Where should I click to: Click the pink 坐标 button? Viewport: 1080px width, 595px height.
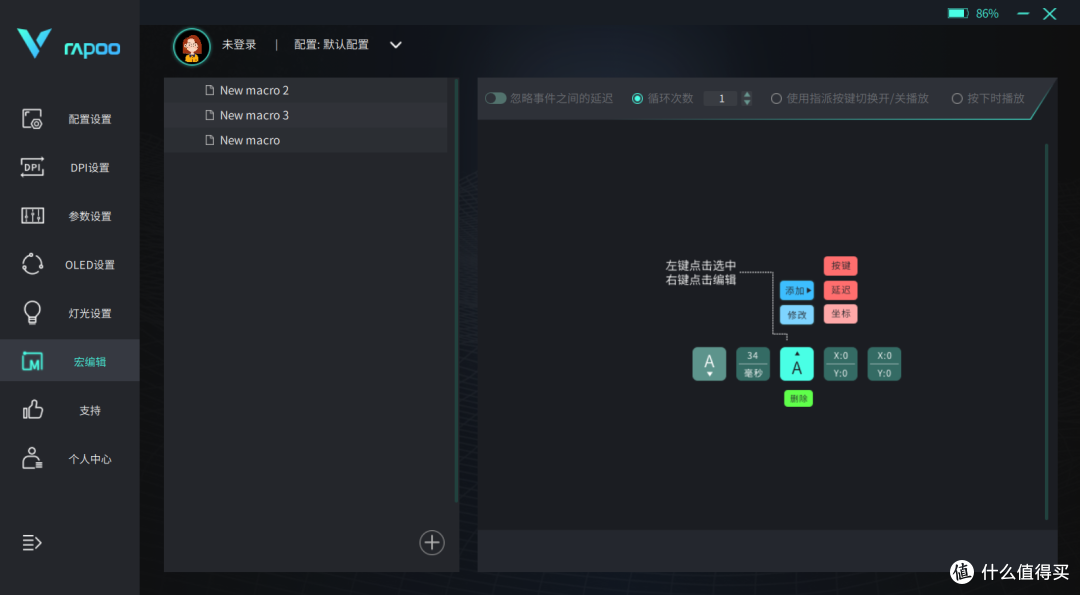click(x=840, y=314)
